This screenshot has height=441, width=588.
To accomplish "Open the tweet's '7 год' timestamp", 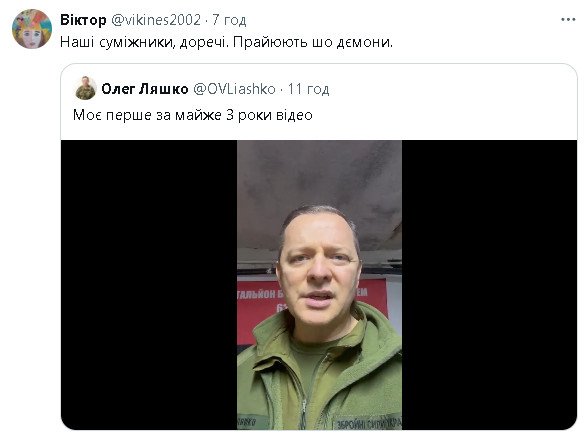I will pos(229,20).
